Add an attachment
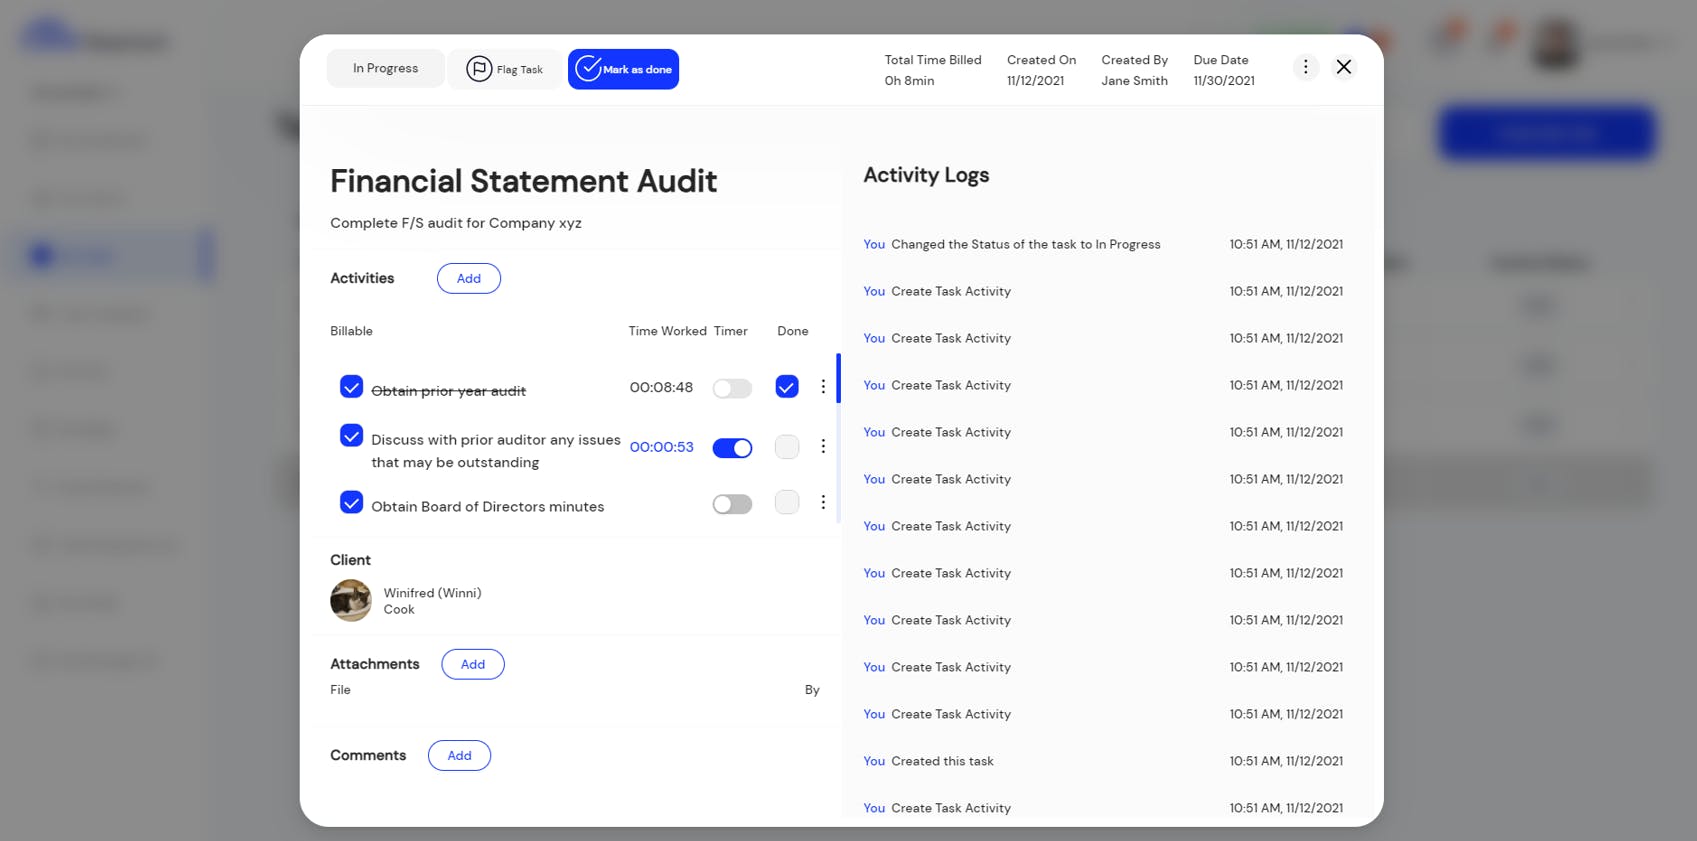This screenshot has width=1697, height=841. 473,664
